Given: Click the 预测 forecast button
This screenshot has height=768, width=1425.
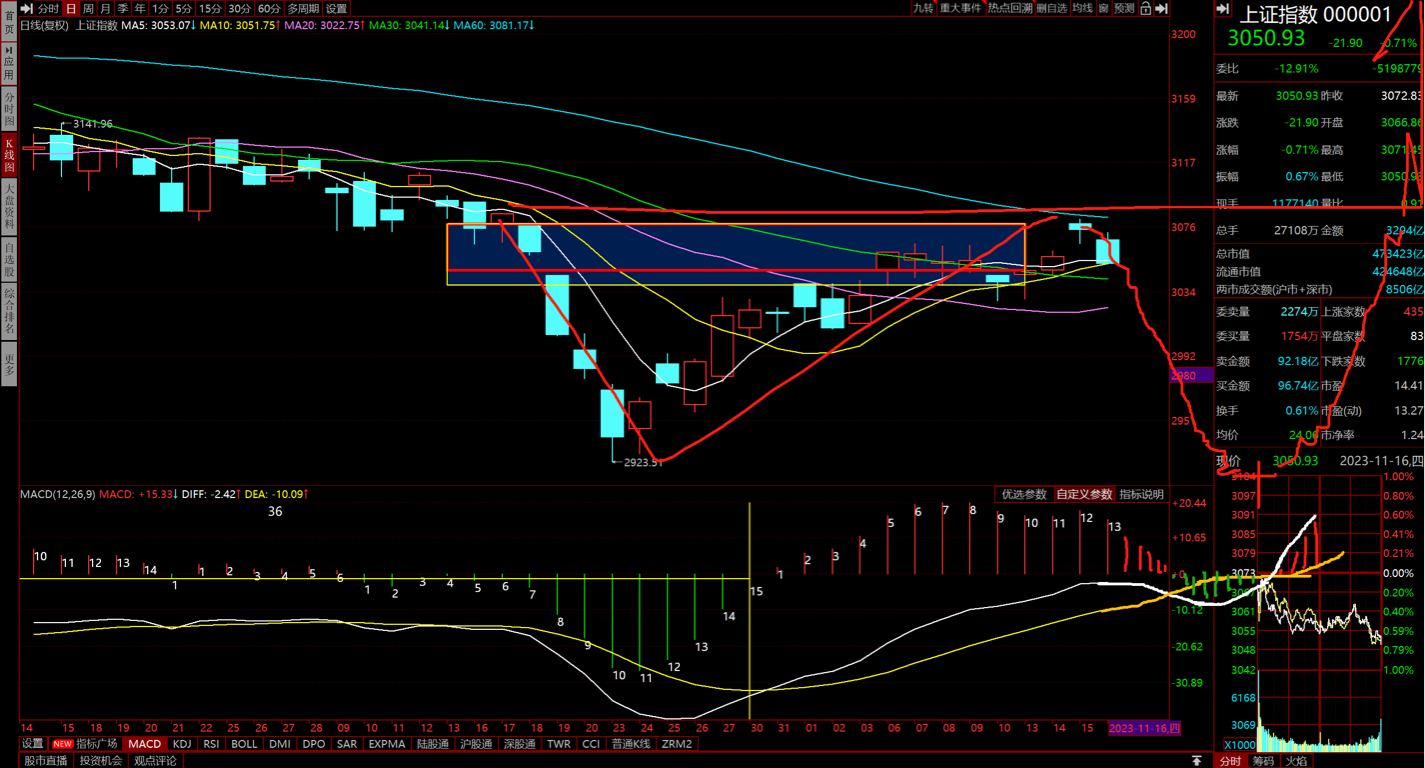Looking at the screenshot, I should coord(1124,8).
